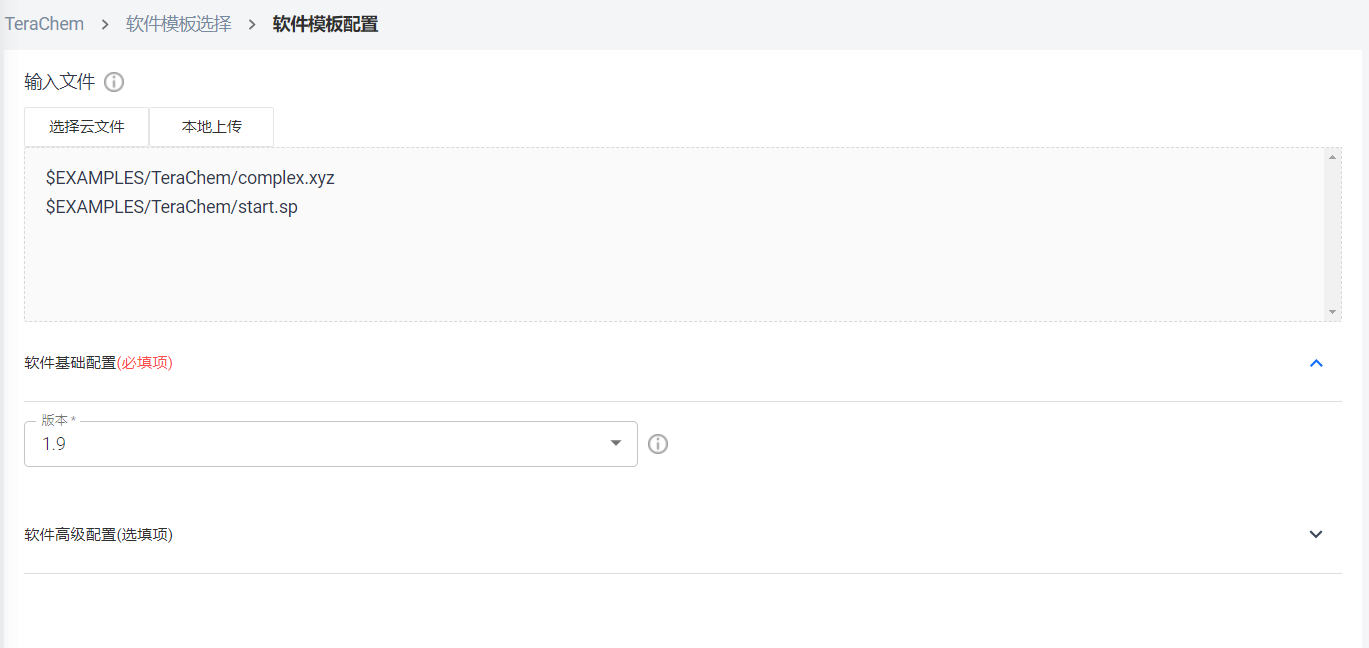Click the info icon beside 输入文件

click(114, 82)
